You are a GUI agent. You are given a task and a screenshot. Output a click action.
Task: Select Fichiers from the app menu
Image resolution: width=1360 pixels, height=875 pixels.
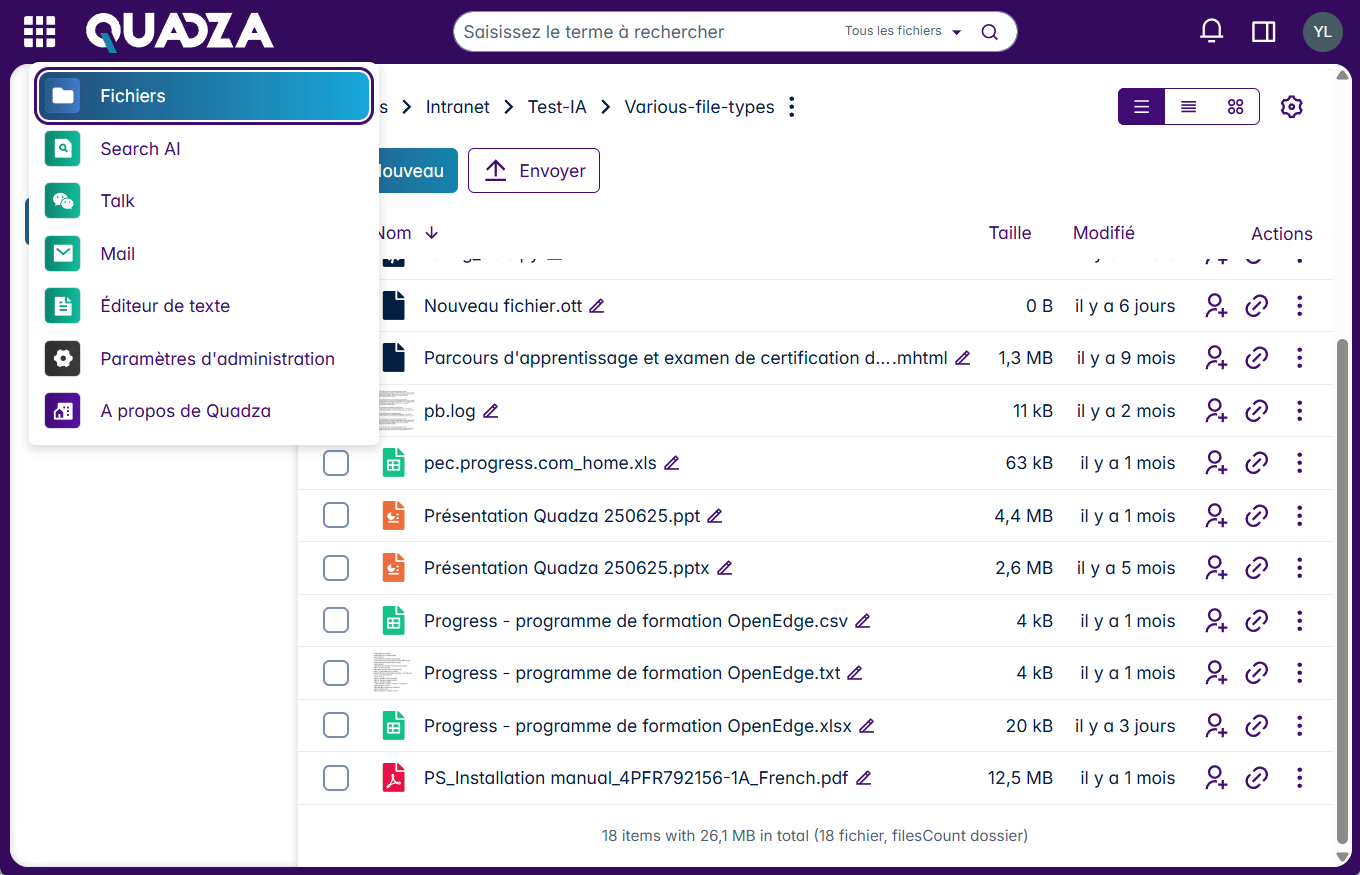(x=133, y=95)
